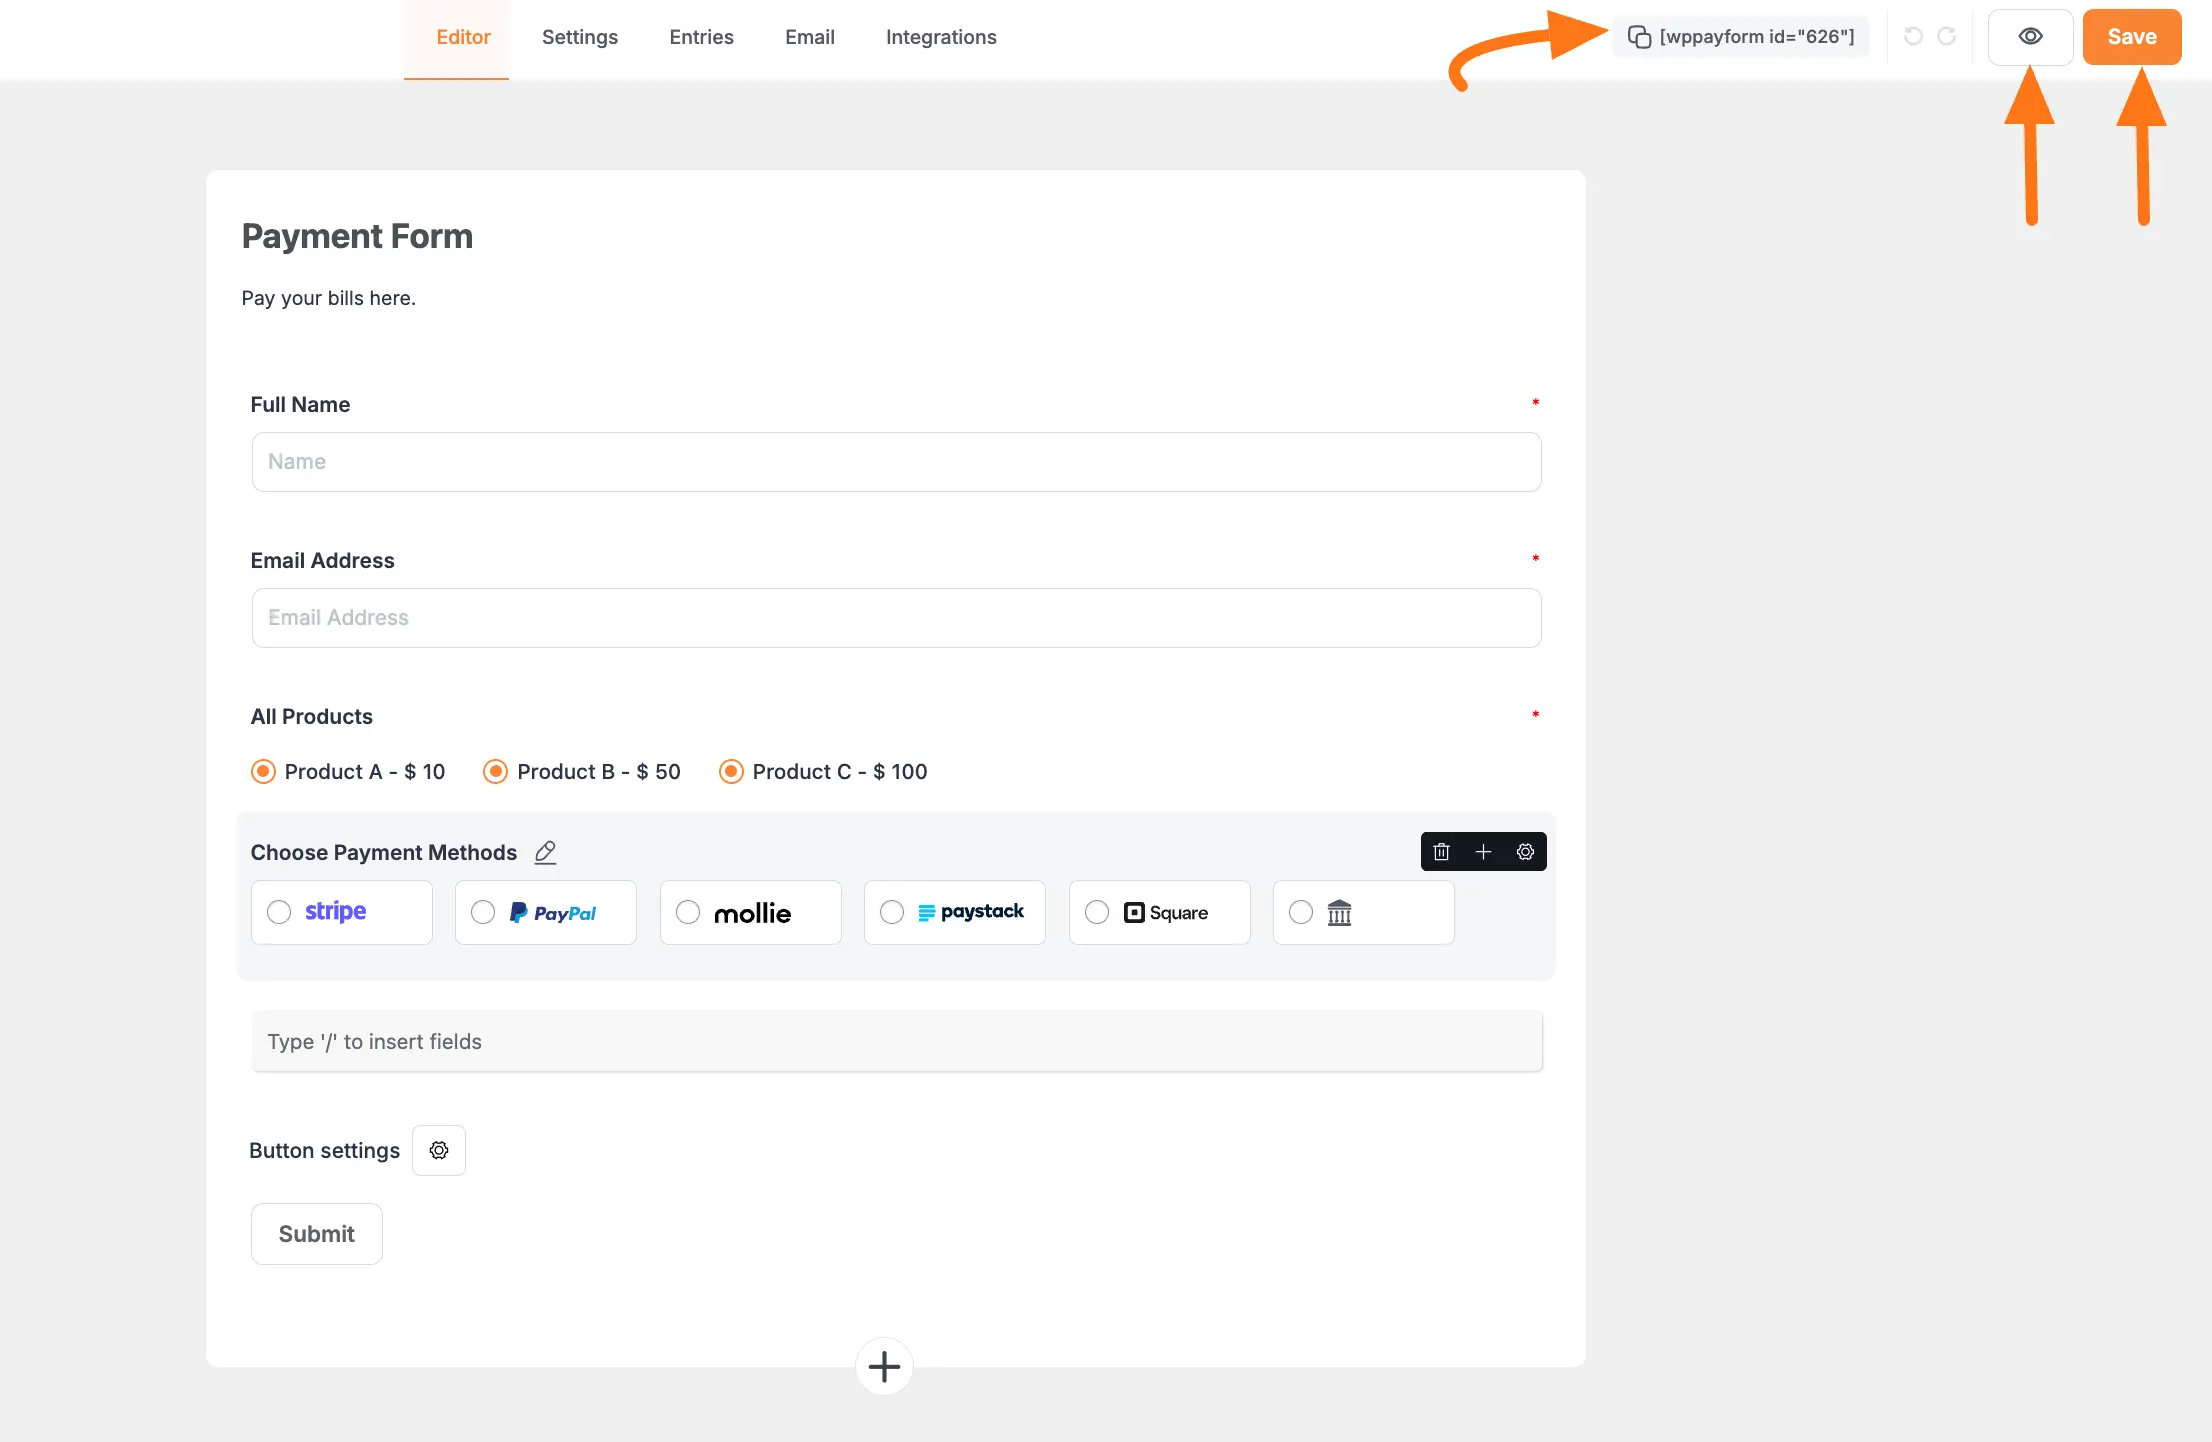Image resolution: width=2212 pixels, height=1442 pixels.
Task: Switch to the Settings tab
Action: 579,36
